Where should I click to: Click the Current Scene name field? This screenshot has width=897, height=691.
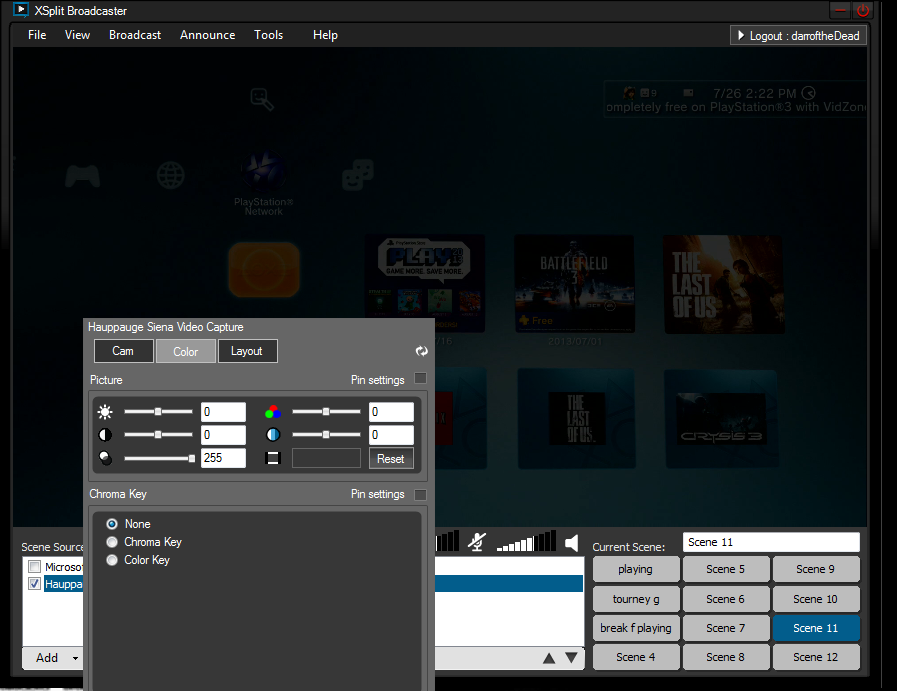point(771,542)
